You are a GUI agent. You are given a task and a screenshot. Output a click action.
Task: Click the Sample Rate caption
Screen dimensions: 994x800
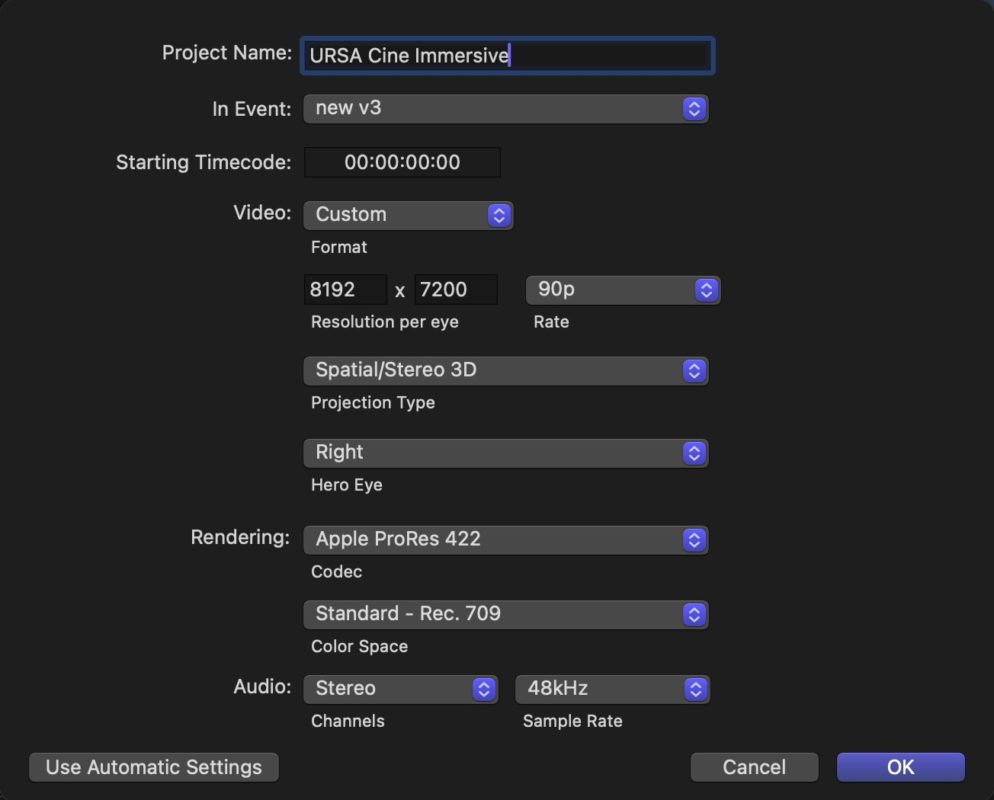tap(572, 721)
